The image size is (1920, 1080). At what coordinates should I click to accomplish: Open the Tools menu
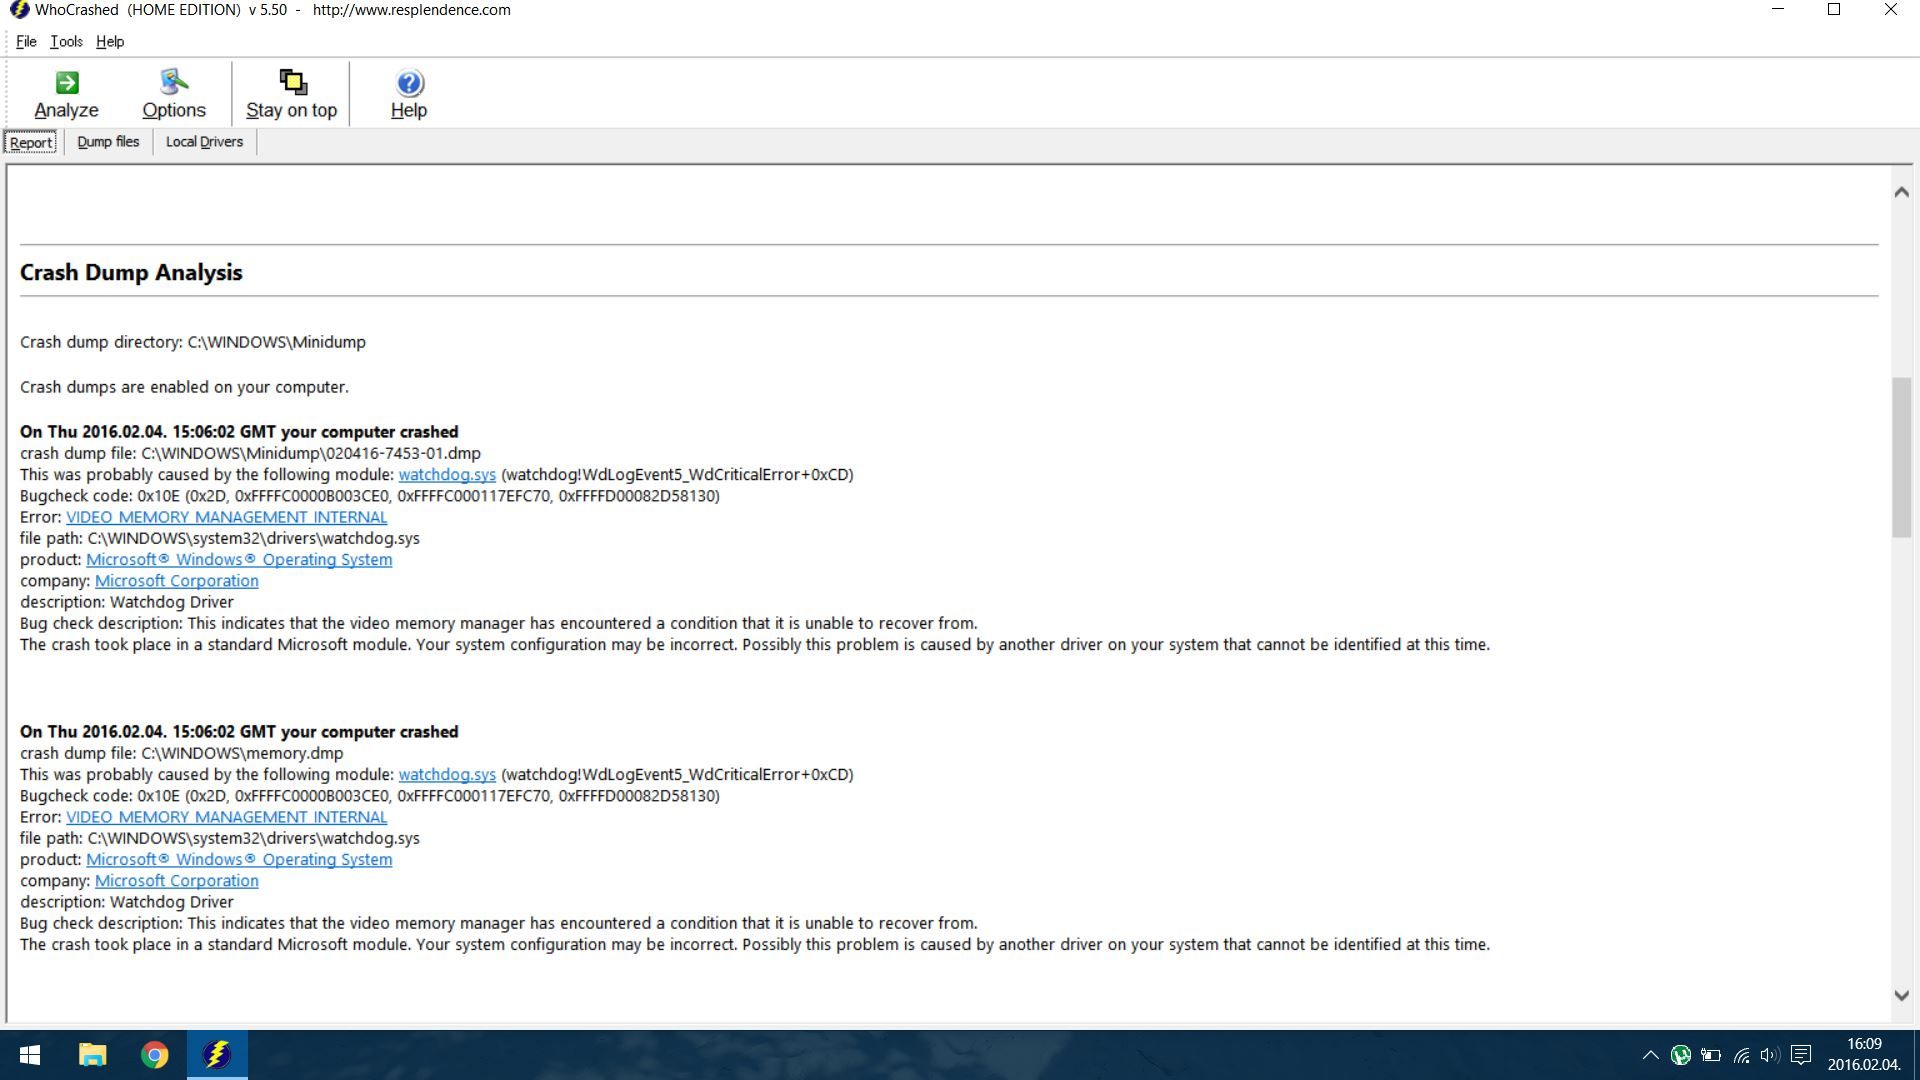tap(66, 41)
